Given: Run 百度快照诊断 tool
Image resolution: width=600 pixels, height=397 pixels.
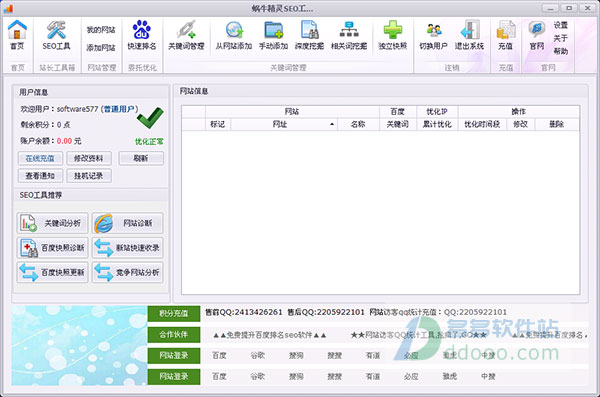Looking at the screenshot, I should coord(52,248).
